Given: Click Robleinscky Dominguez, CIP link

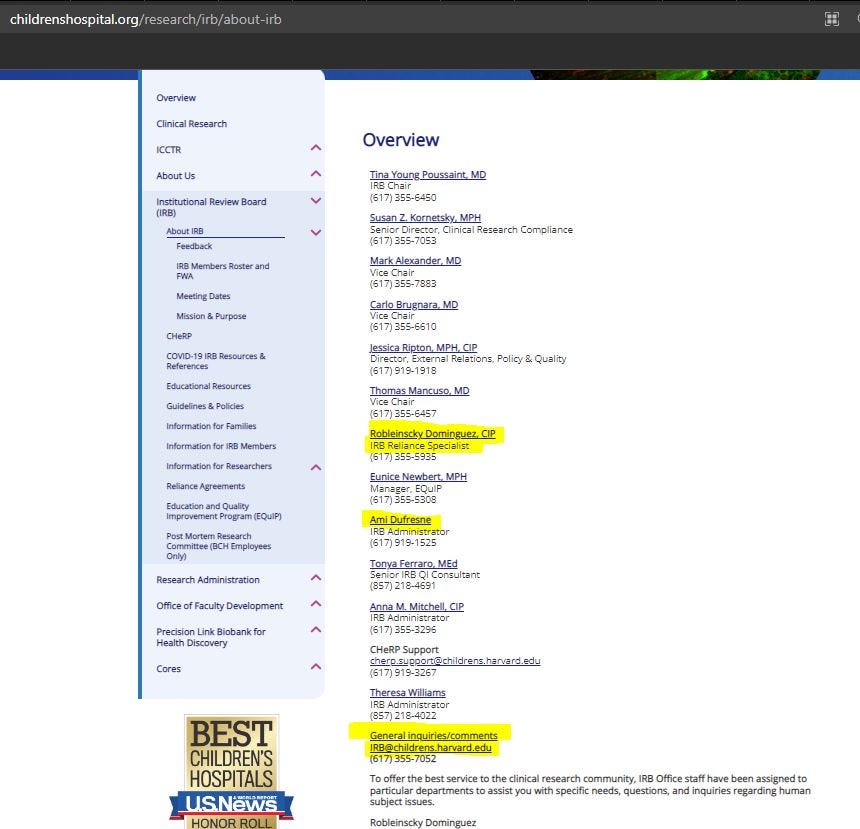Looking at the screenshot, I should tap(432, 434).
